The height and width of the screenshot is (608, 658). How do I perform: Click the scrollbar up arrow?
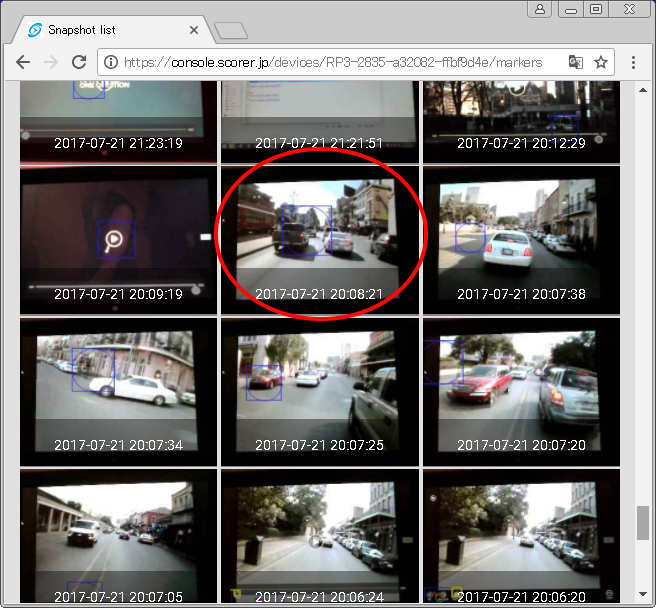(x=642, y=90)
